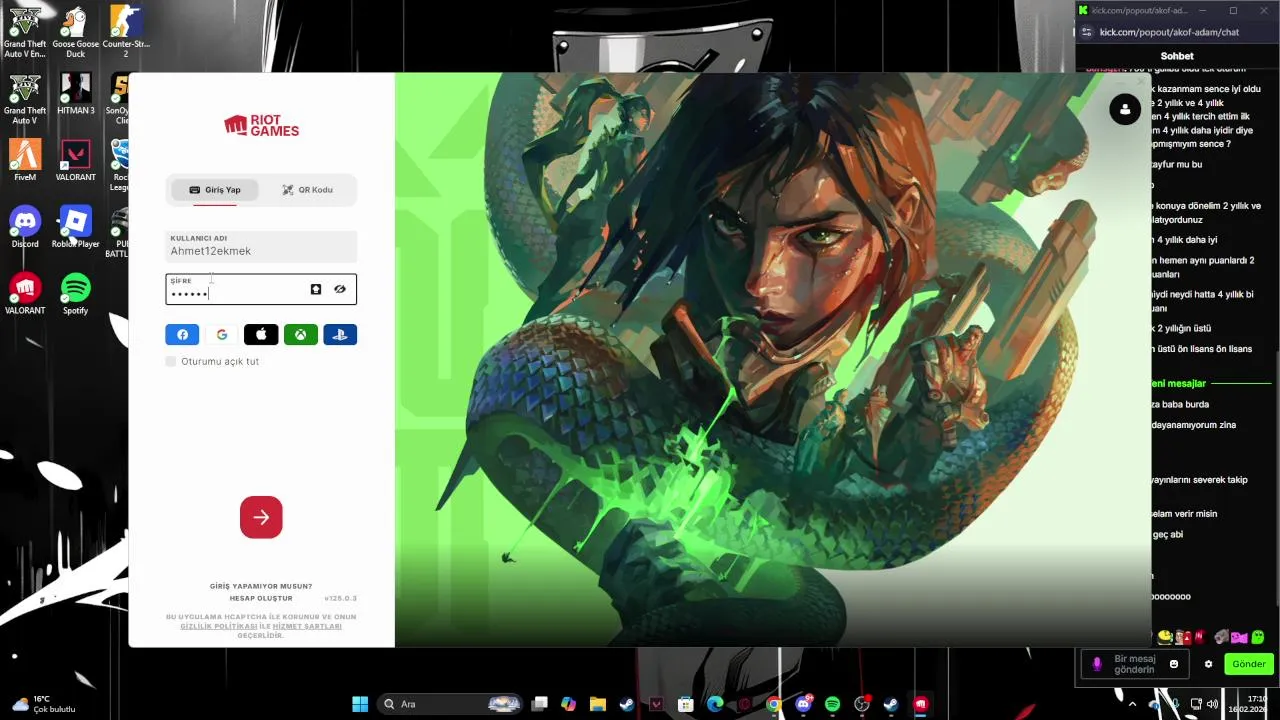Viewport: 1280px width, 720px height.
Task: Open the weather widget showing 16°C
Action: point(43,704)
